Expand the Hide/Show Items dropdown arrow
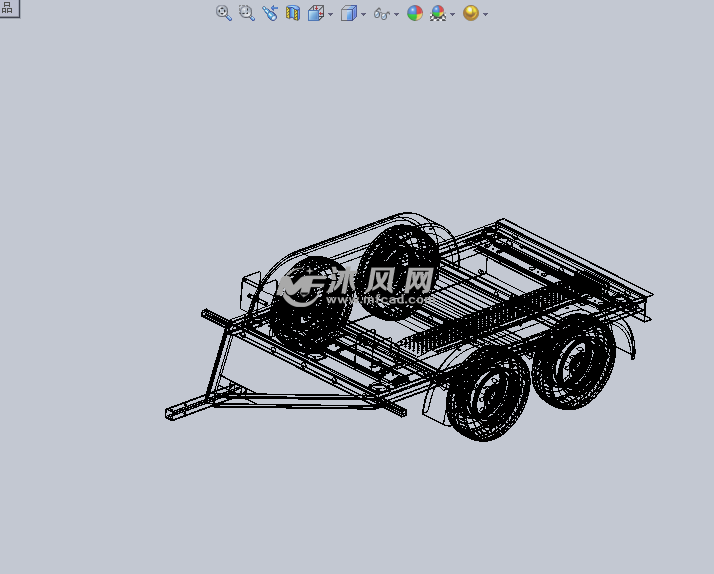Image resolution: width=714 pixels, height=574 pixels. click(396, 14)
